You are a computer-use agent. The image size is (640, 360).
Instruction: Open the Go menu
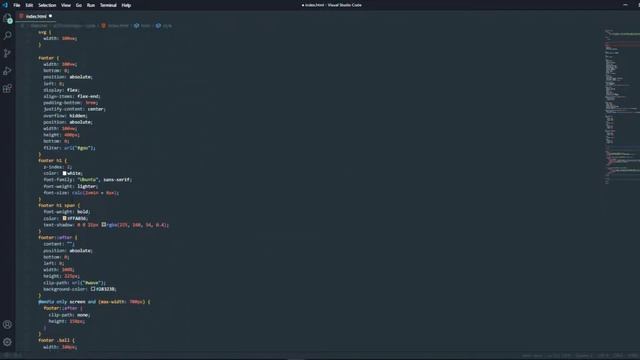(79, 5)
